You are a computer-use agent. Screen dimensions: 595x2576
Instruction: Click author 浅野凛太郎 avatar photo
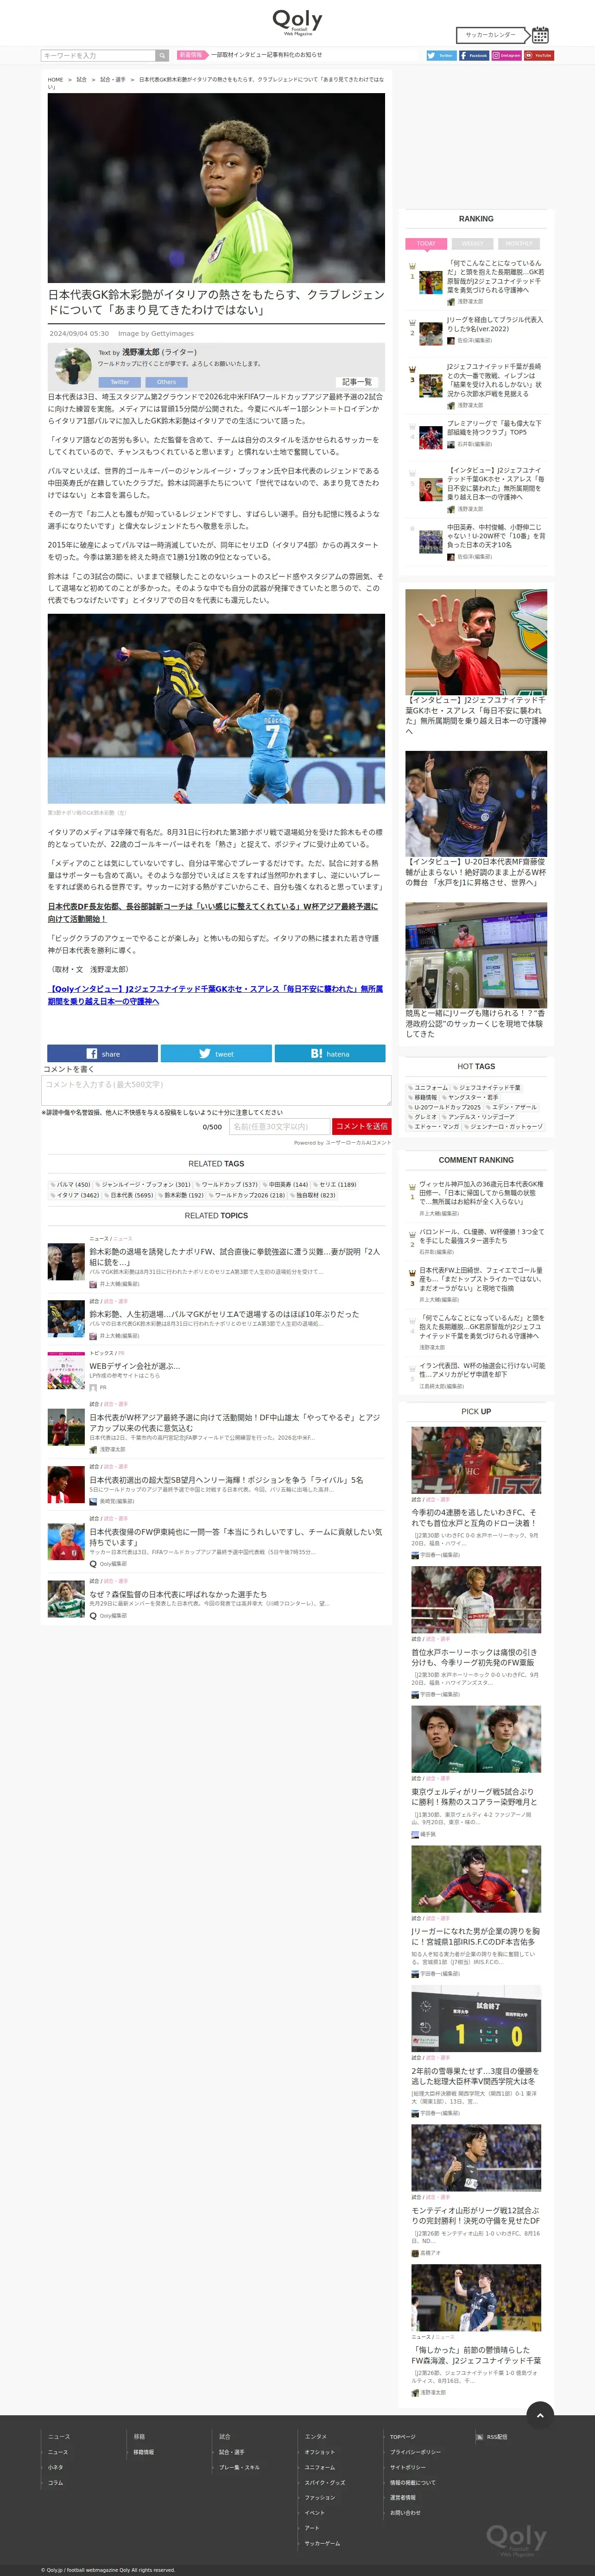click(x=73, y=367)
